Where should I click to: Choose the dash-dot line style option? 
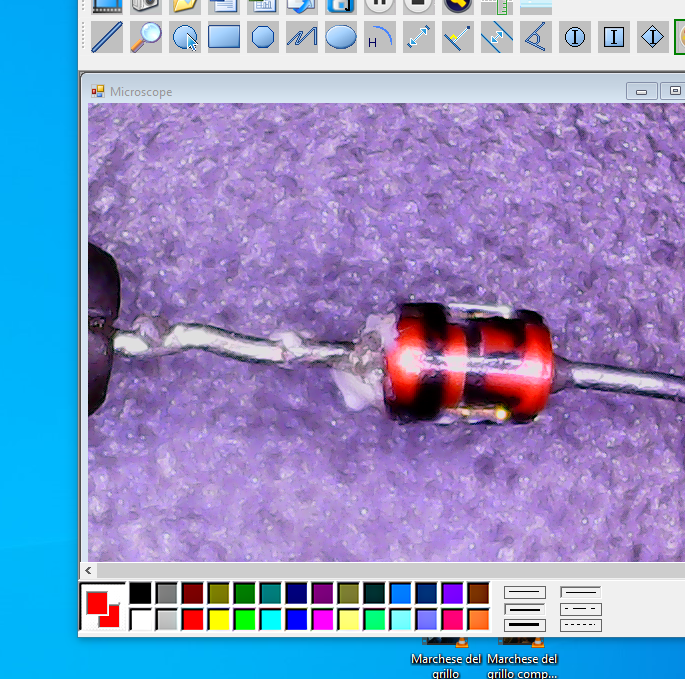coord(581,609)
